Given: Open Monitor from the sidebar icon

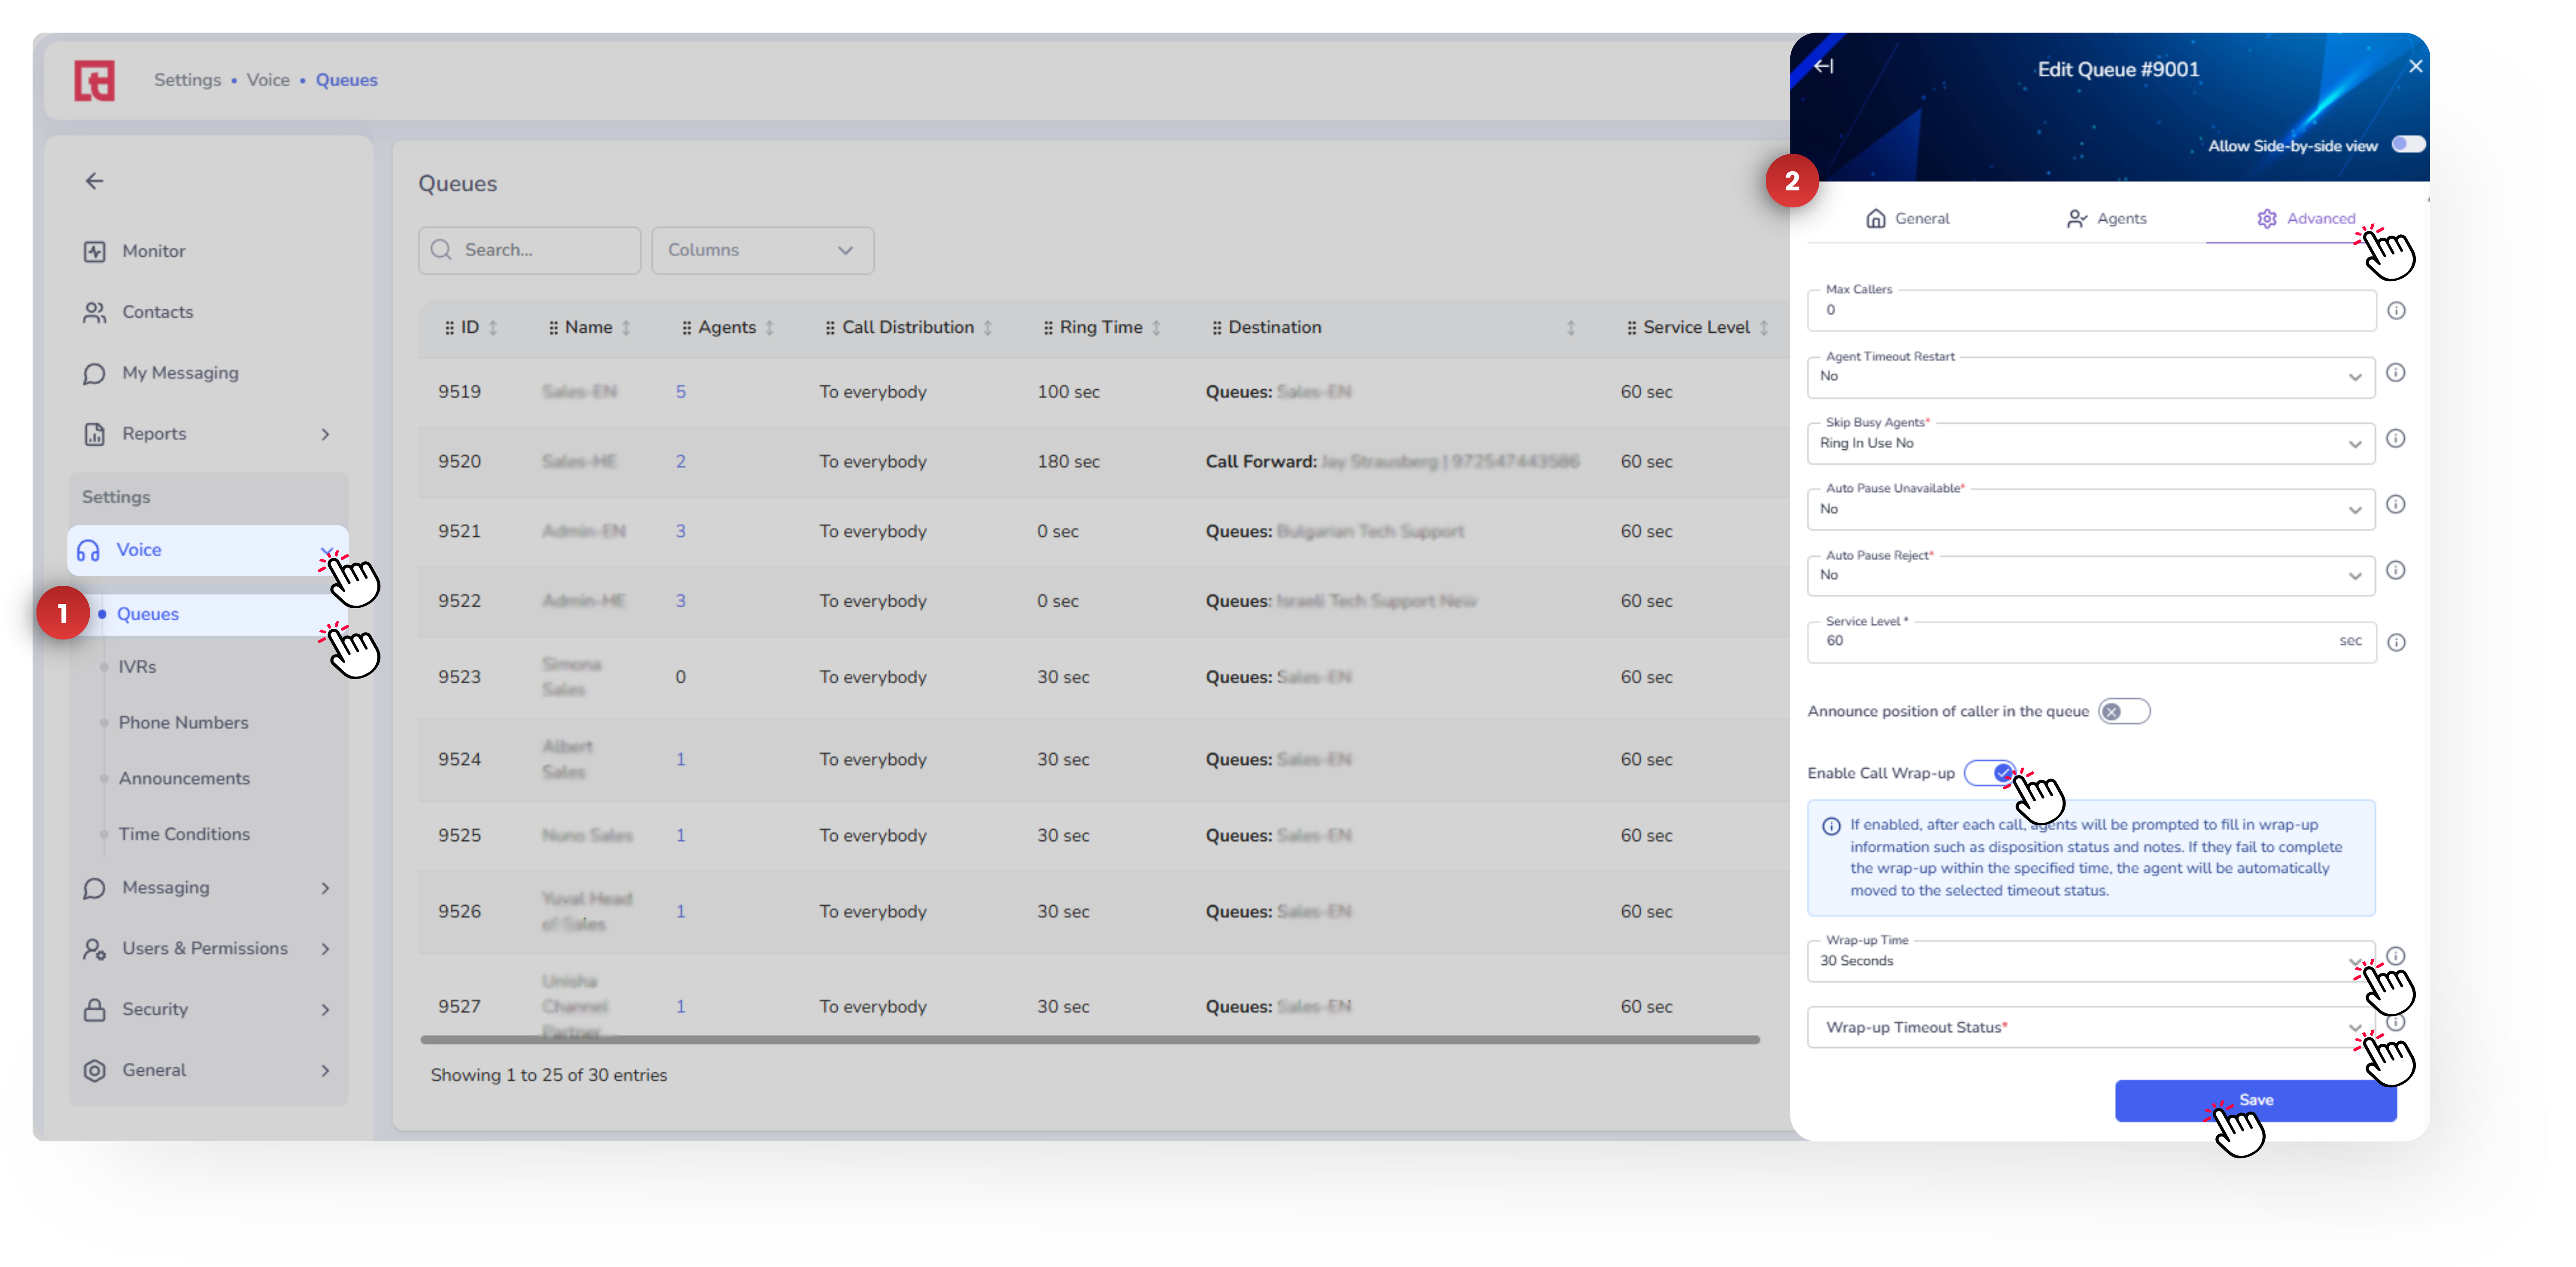Looking at the screenshot, I should [x=94, y=251].
